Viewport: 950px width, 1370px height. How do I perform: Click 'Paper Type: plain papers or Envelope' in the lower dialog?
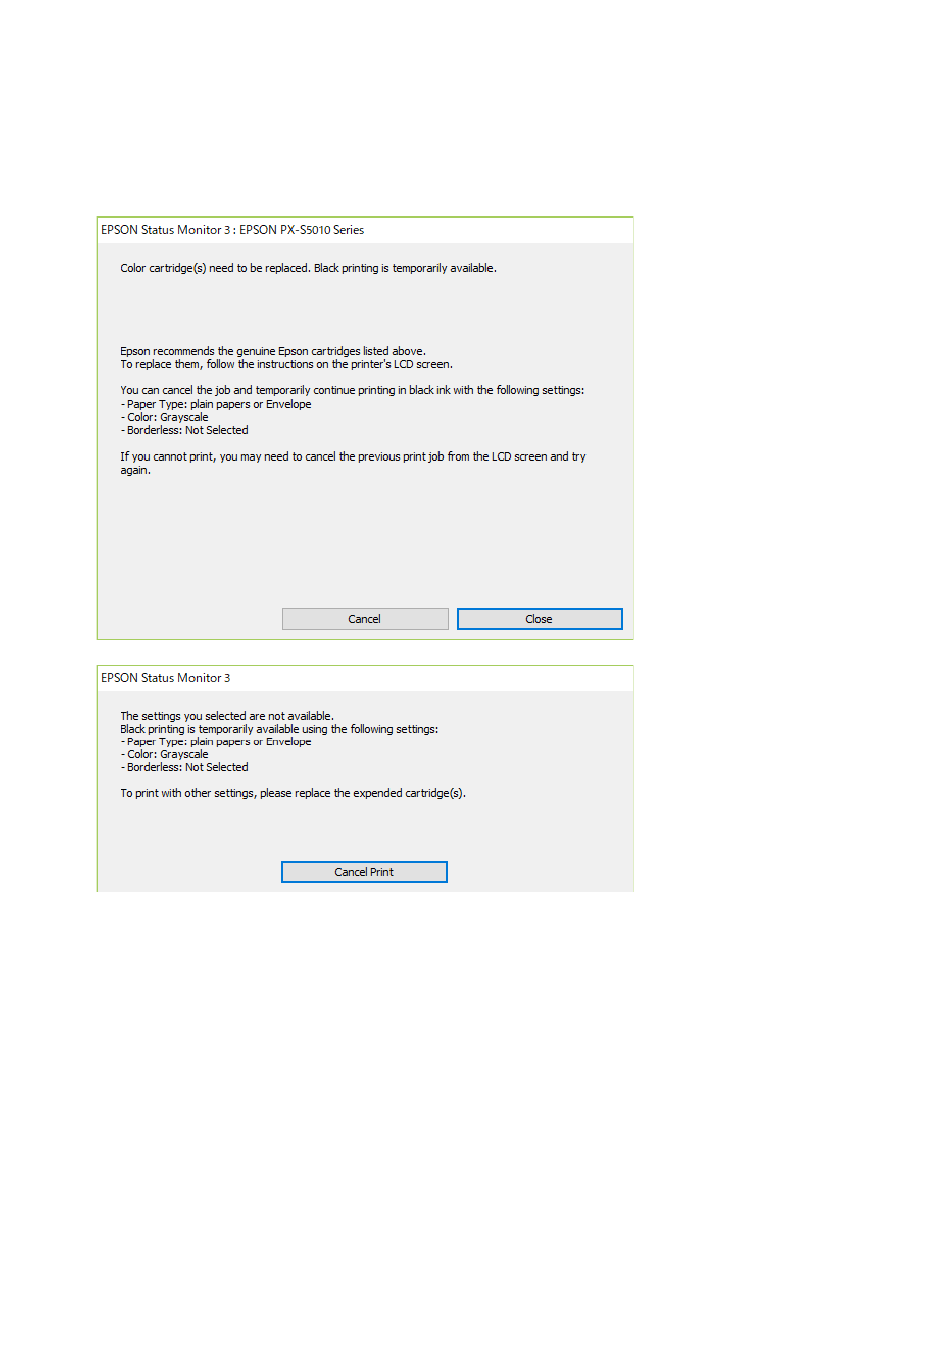(x=216, y=742)
